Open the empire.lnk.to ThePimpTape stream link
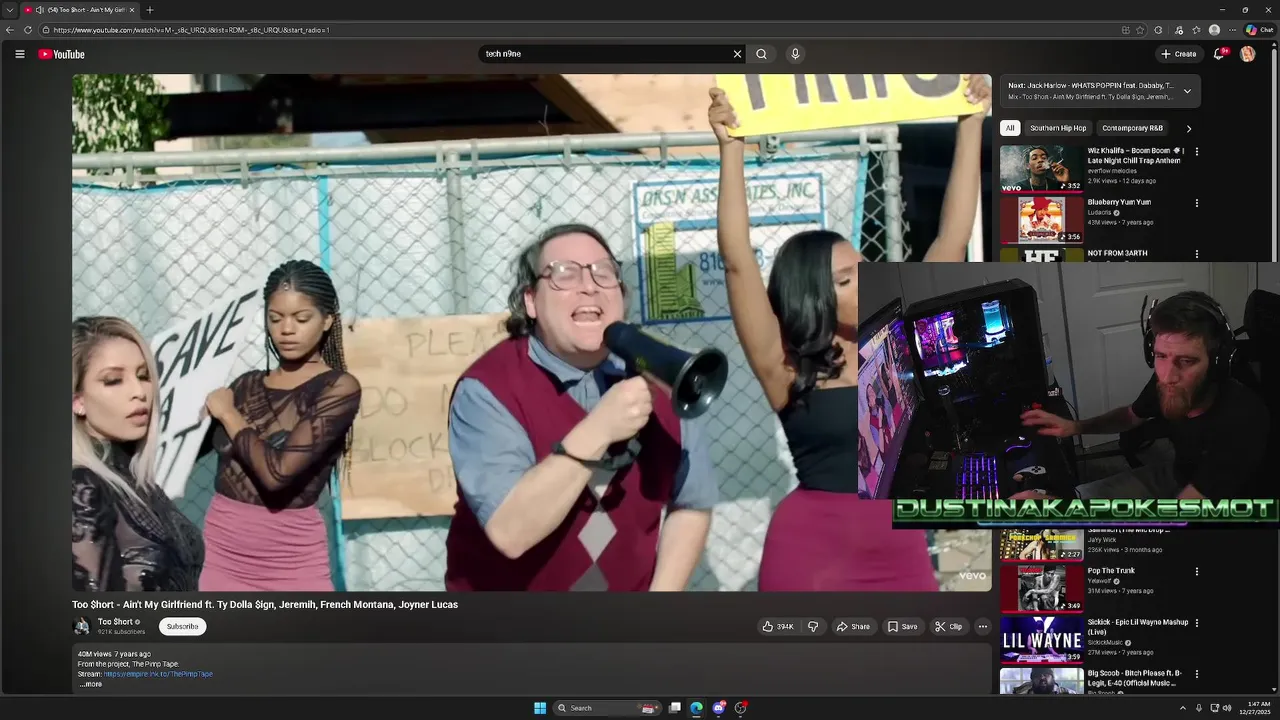1280x720 pixels. (158, 674)
